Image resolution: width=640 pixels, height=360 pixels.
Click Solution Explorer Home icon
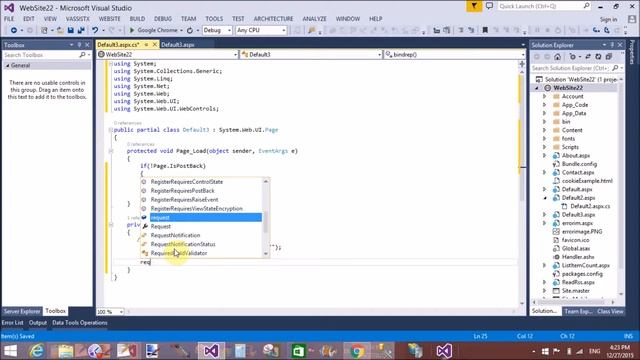click(558, 57)
